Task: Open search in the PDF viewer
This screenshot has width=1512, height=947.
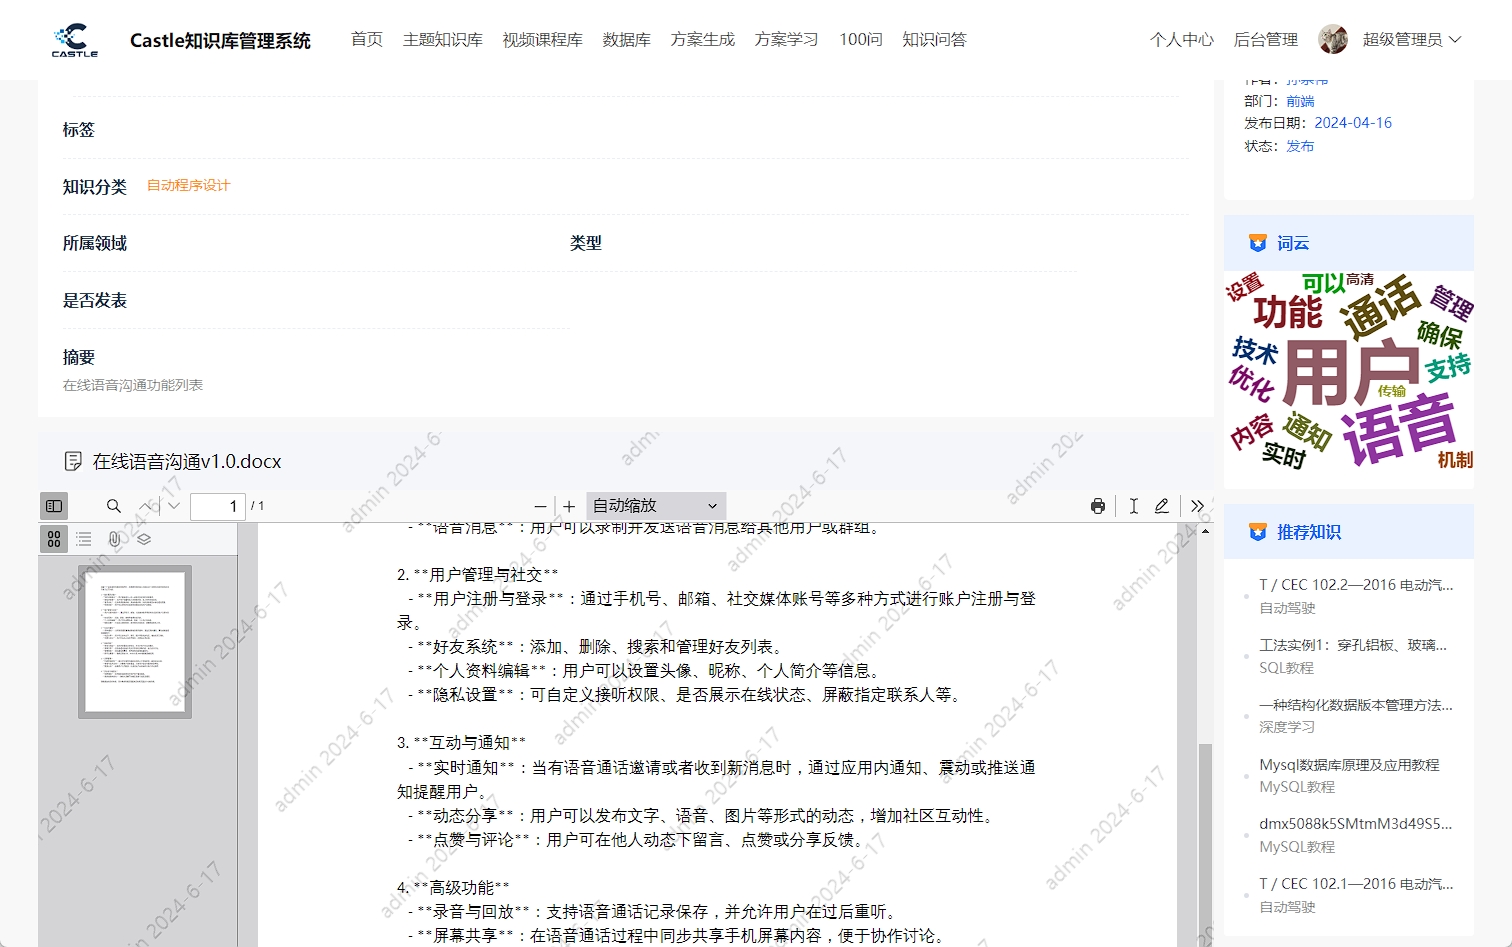Action: 114,506
